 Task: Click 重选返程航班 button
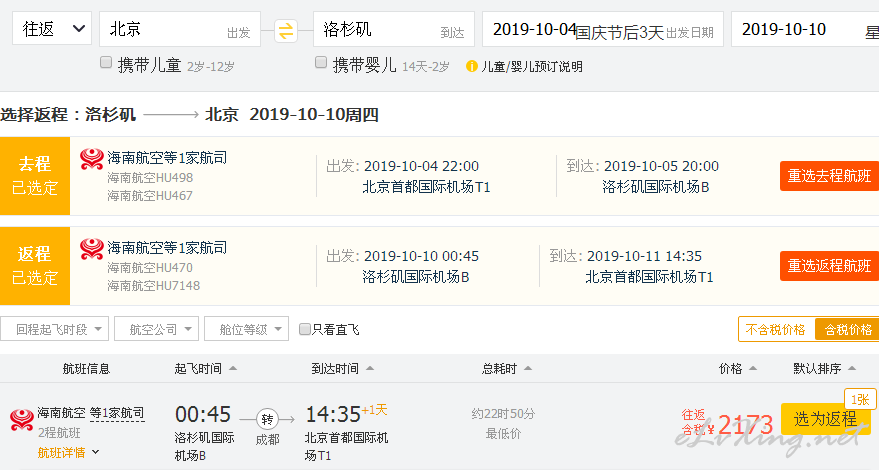[x=829, y=266]
